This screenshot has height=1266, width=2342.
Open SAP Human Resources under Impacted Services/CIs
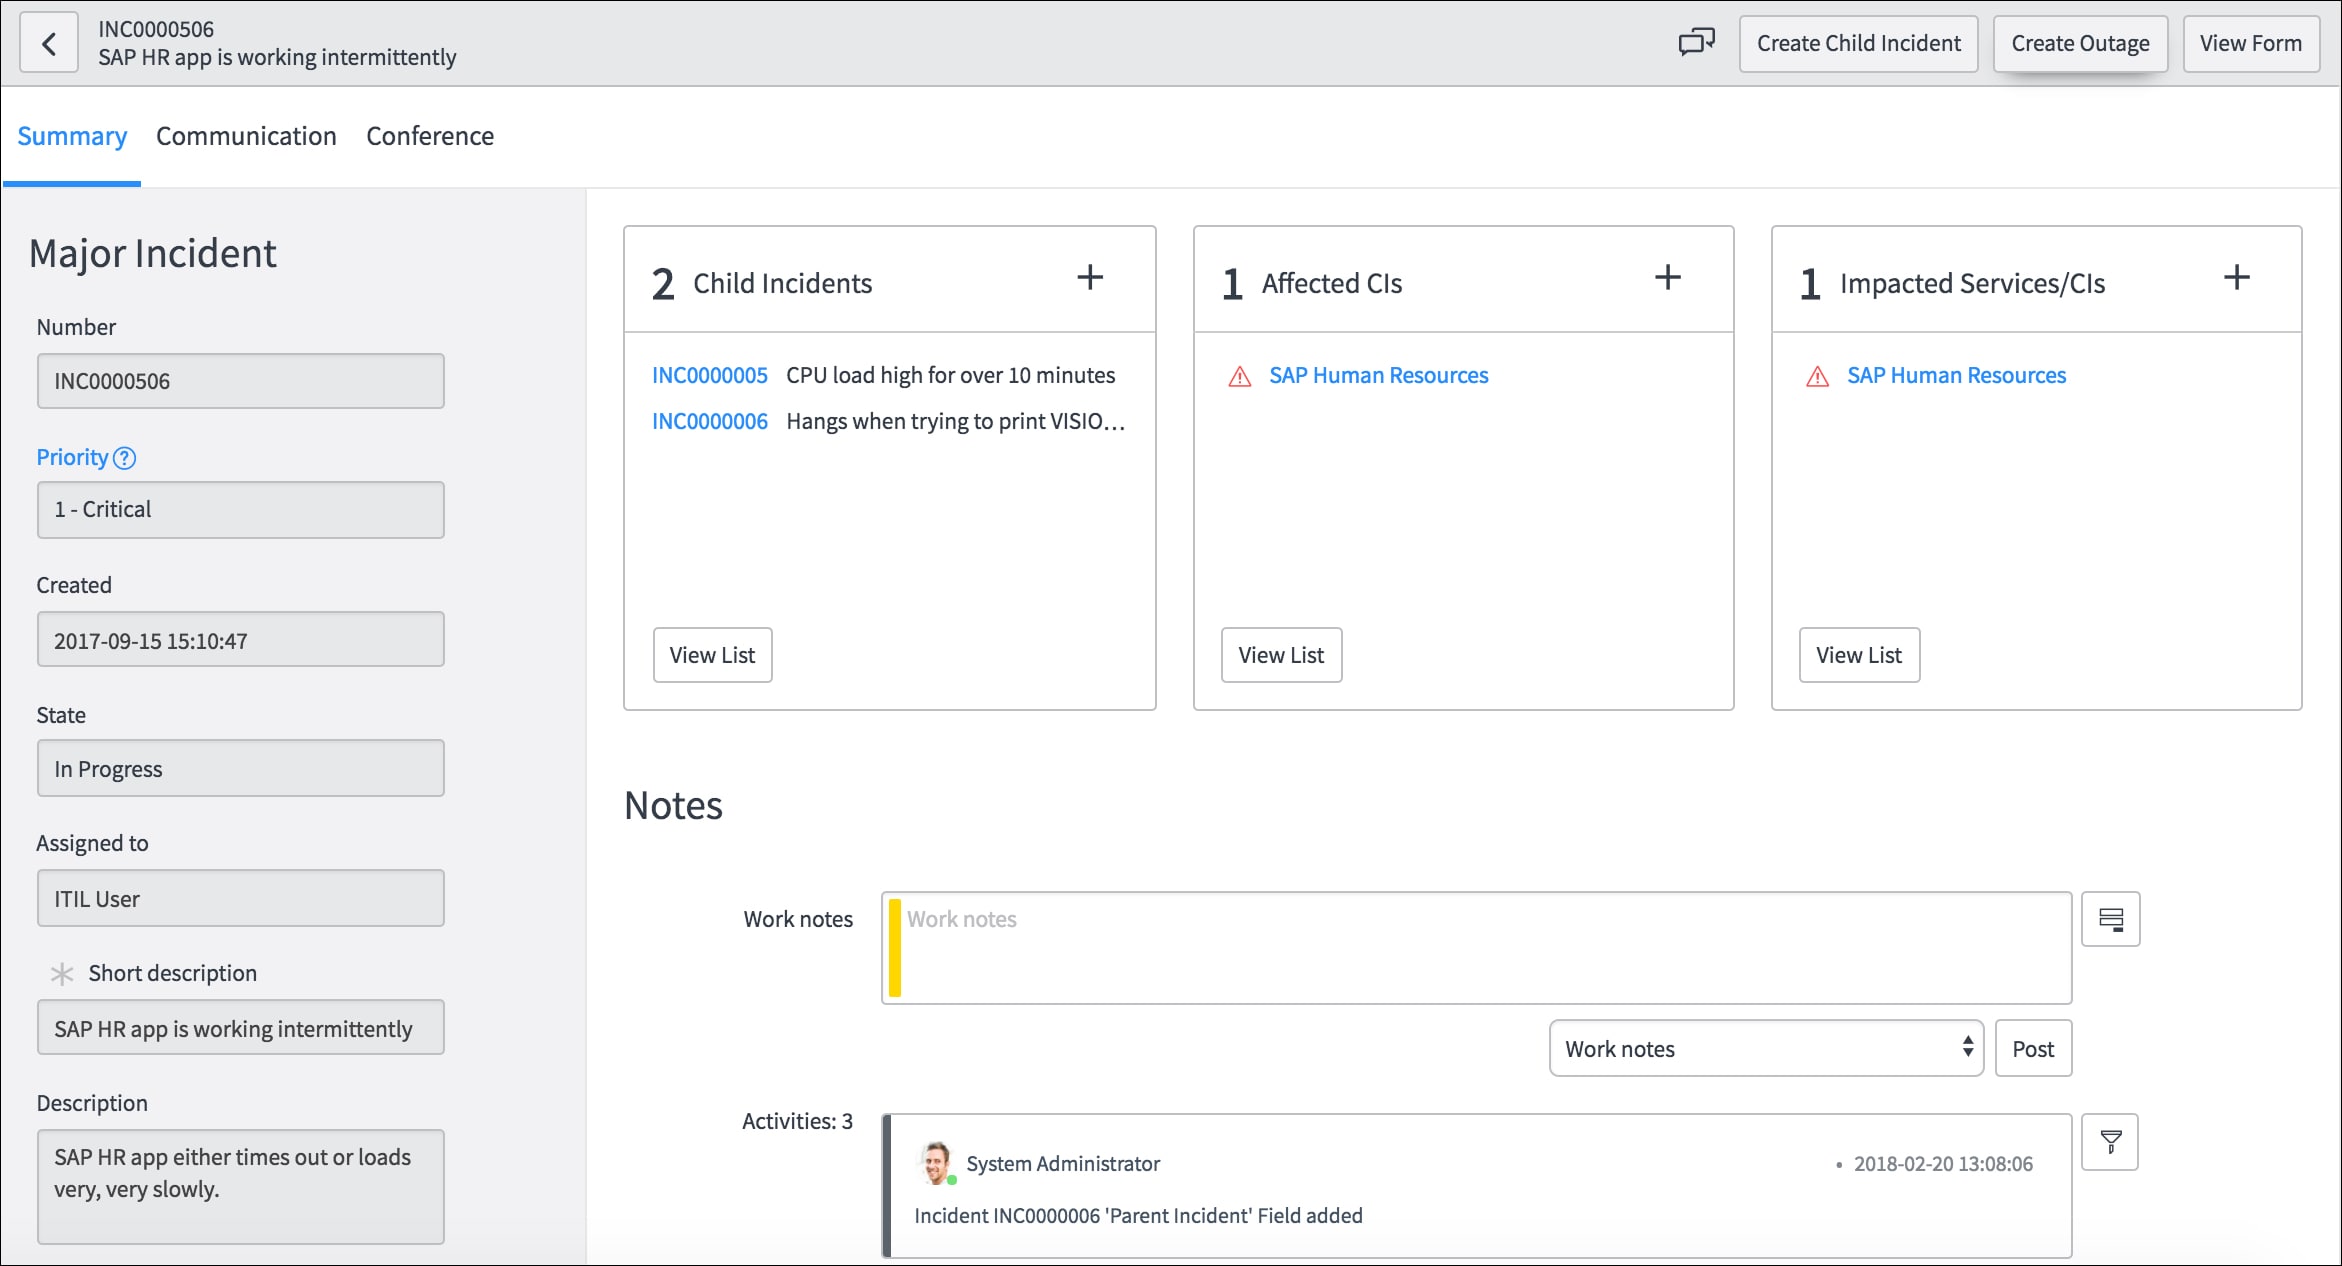tap(1957, 375)
